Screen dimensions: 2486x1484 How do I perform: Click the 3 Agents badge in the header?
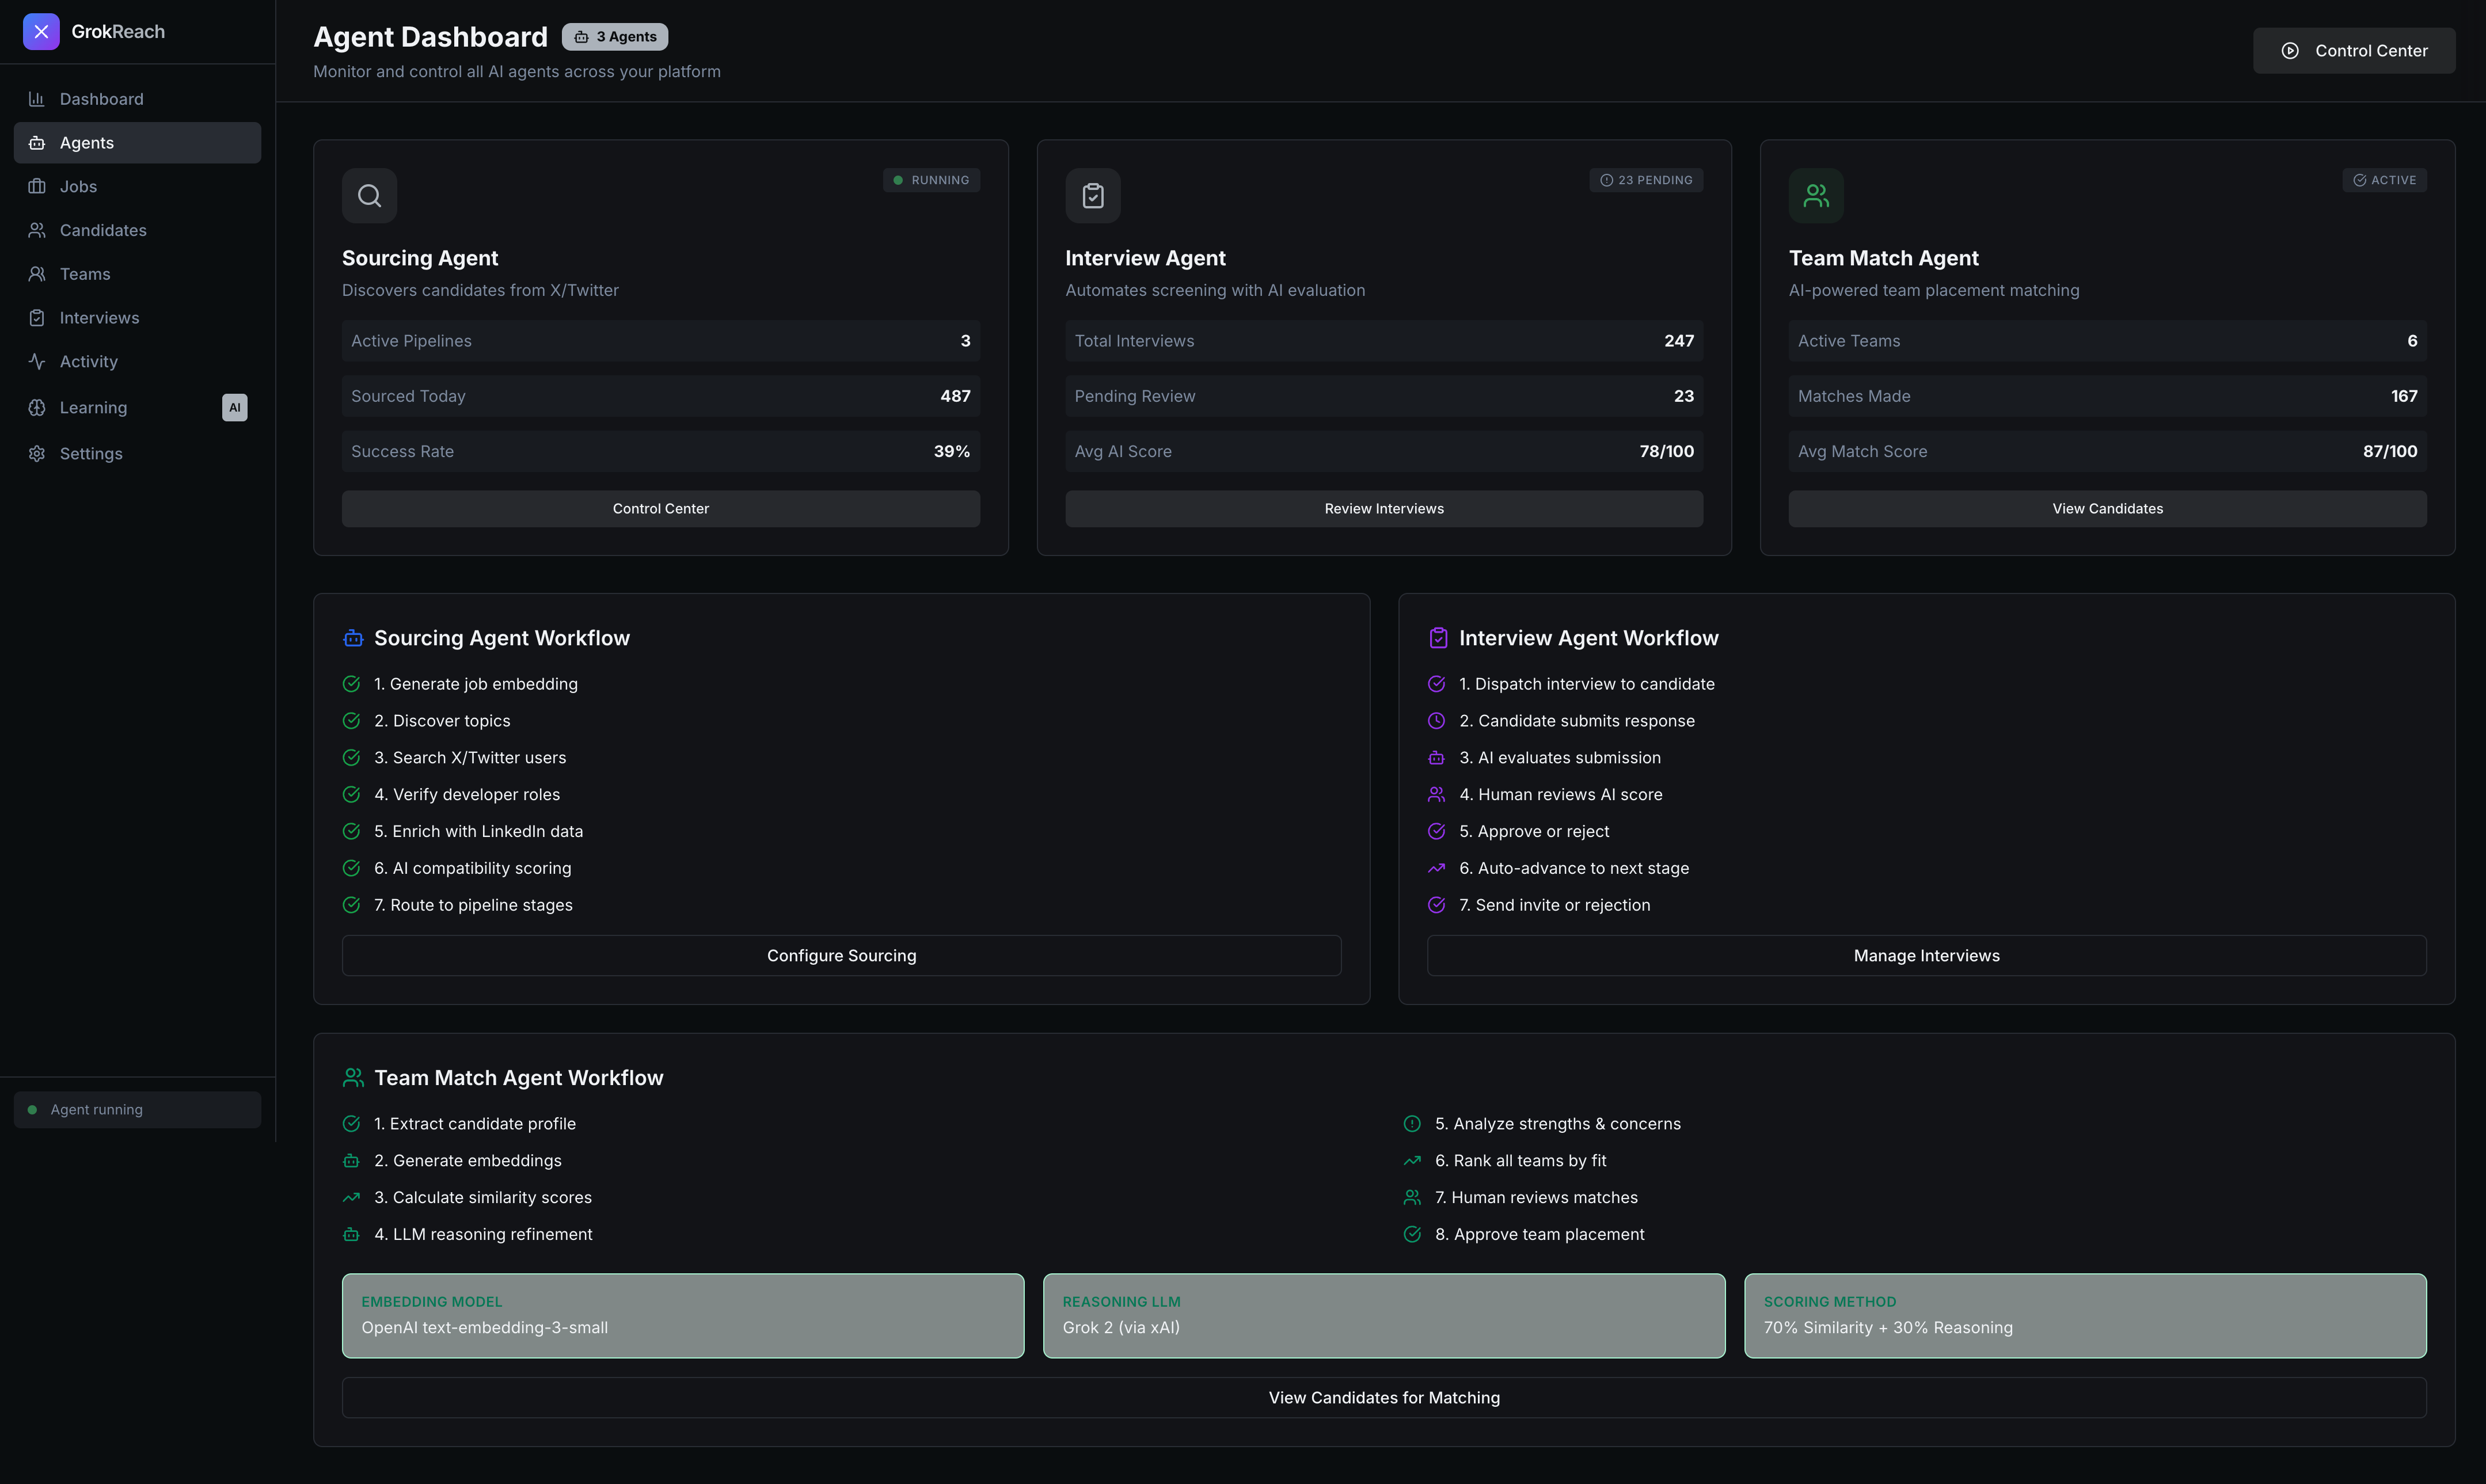click(x=615, y=37)
